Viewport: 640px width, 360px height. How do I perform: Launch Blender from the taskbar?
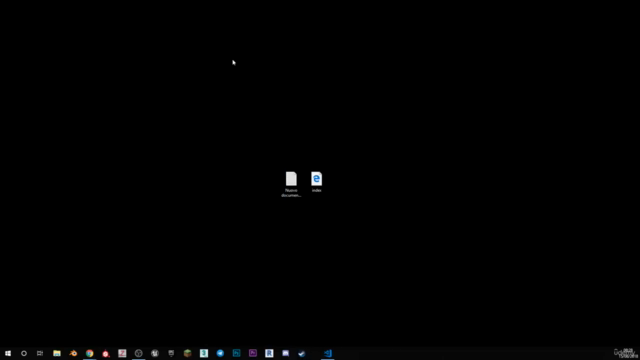(73, 353)
